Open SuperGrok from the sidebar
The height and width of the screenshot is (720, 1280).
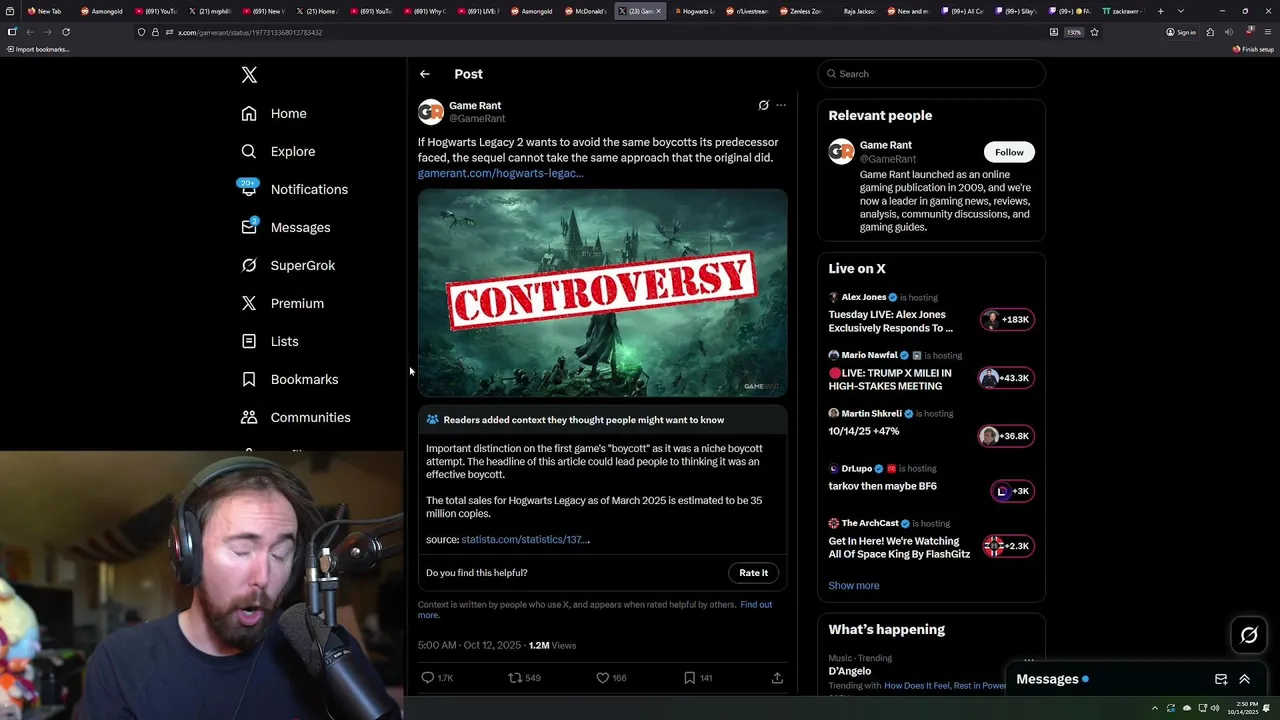[288, 265]
